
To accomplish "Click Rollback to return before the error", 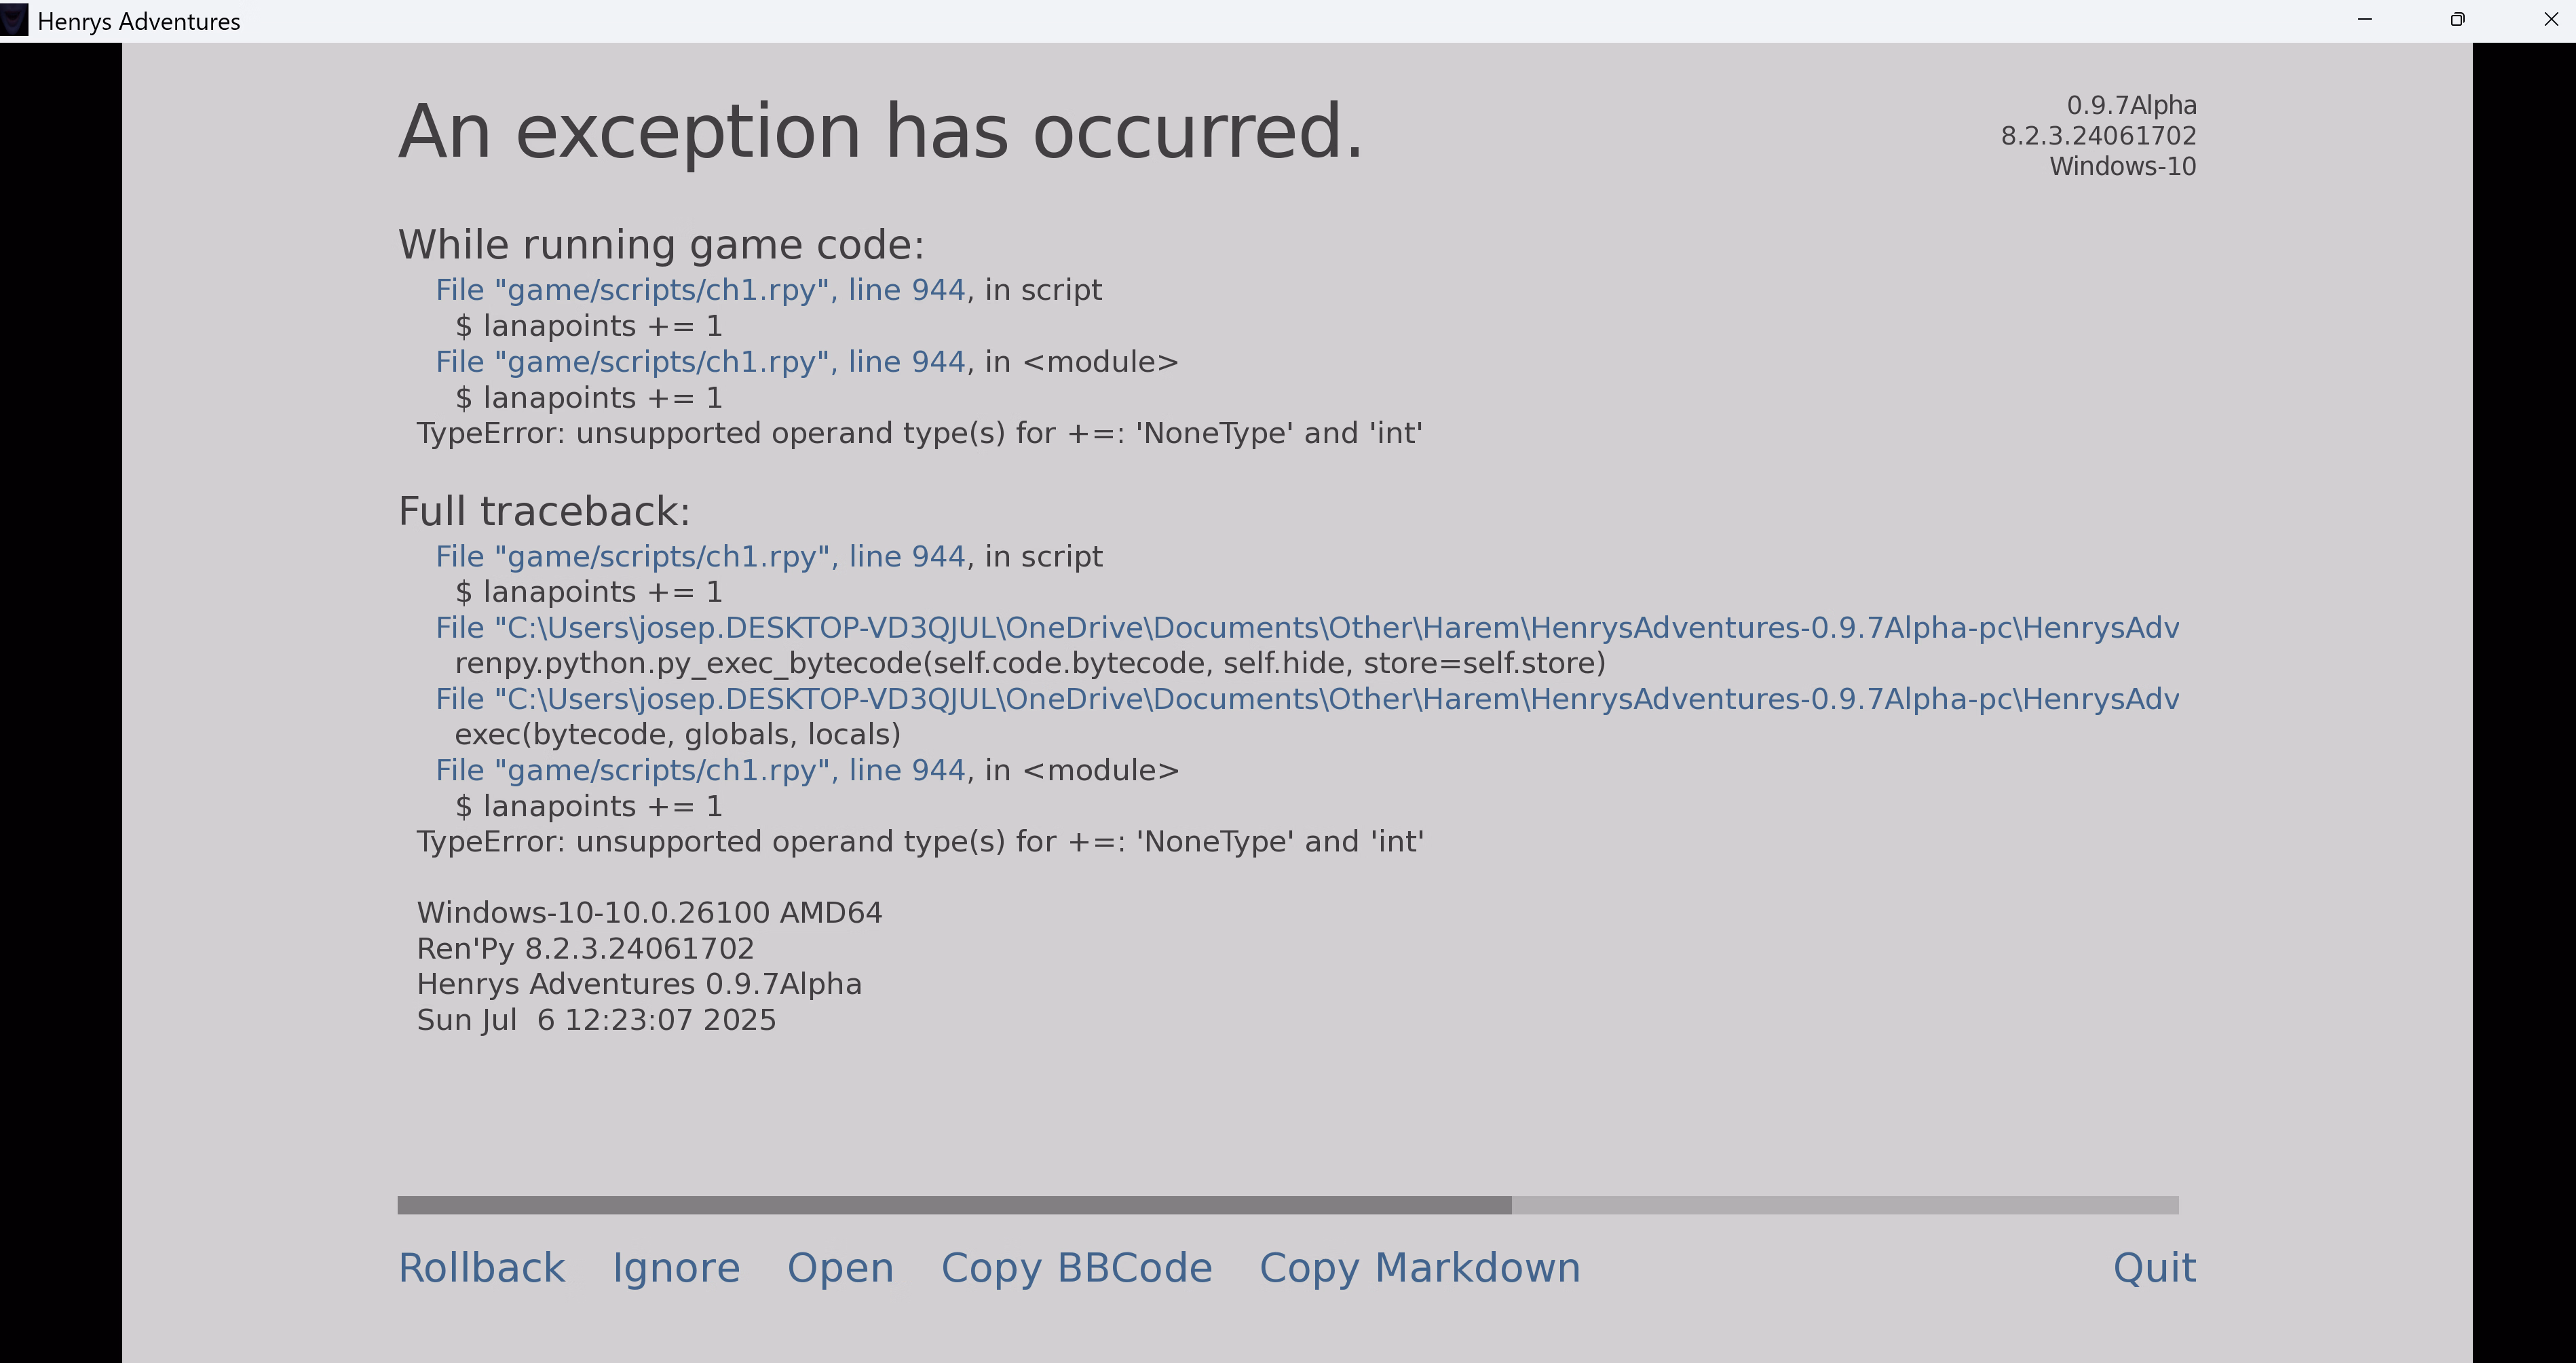I will [x=481, y=1268].
